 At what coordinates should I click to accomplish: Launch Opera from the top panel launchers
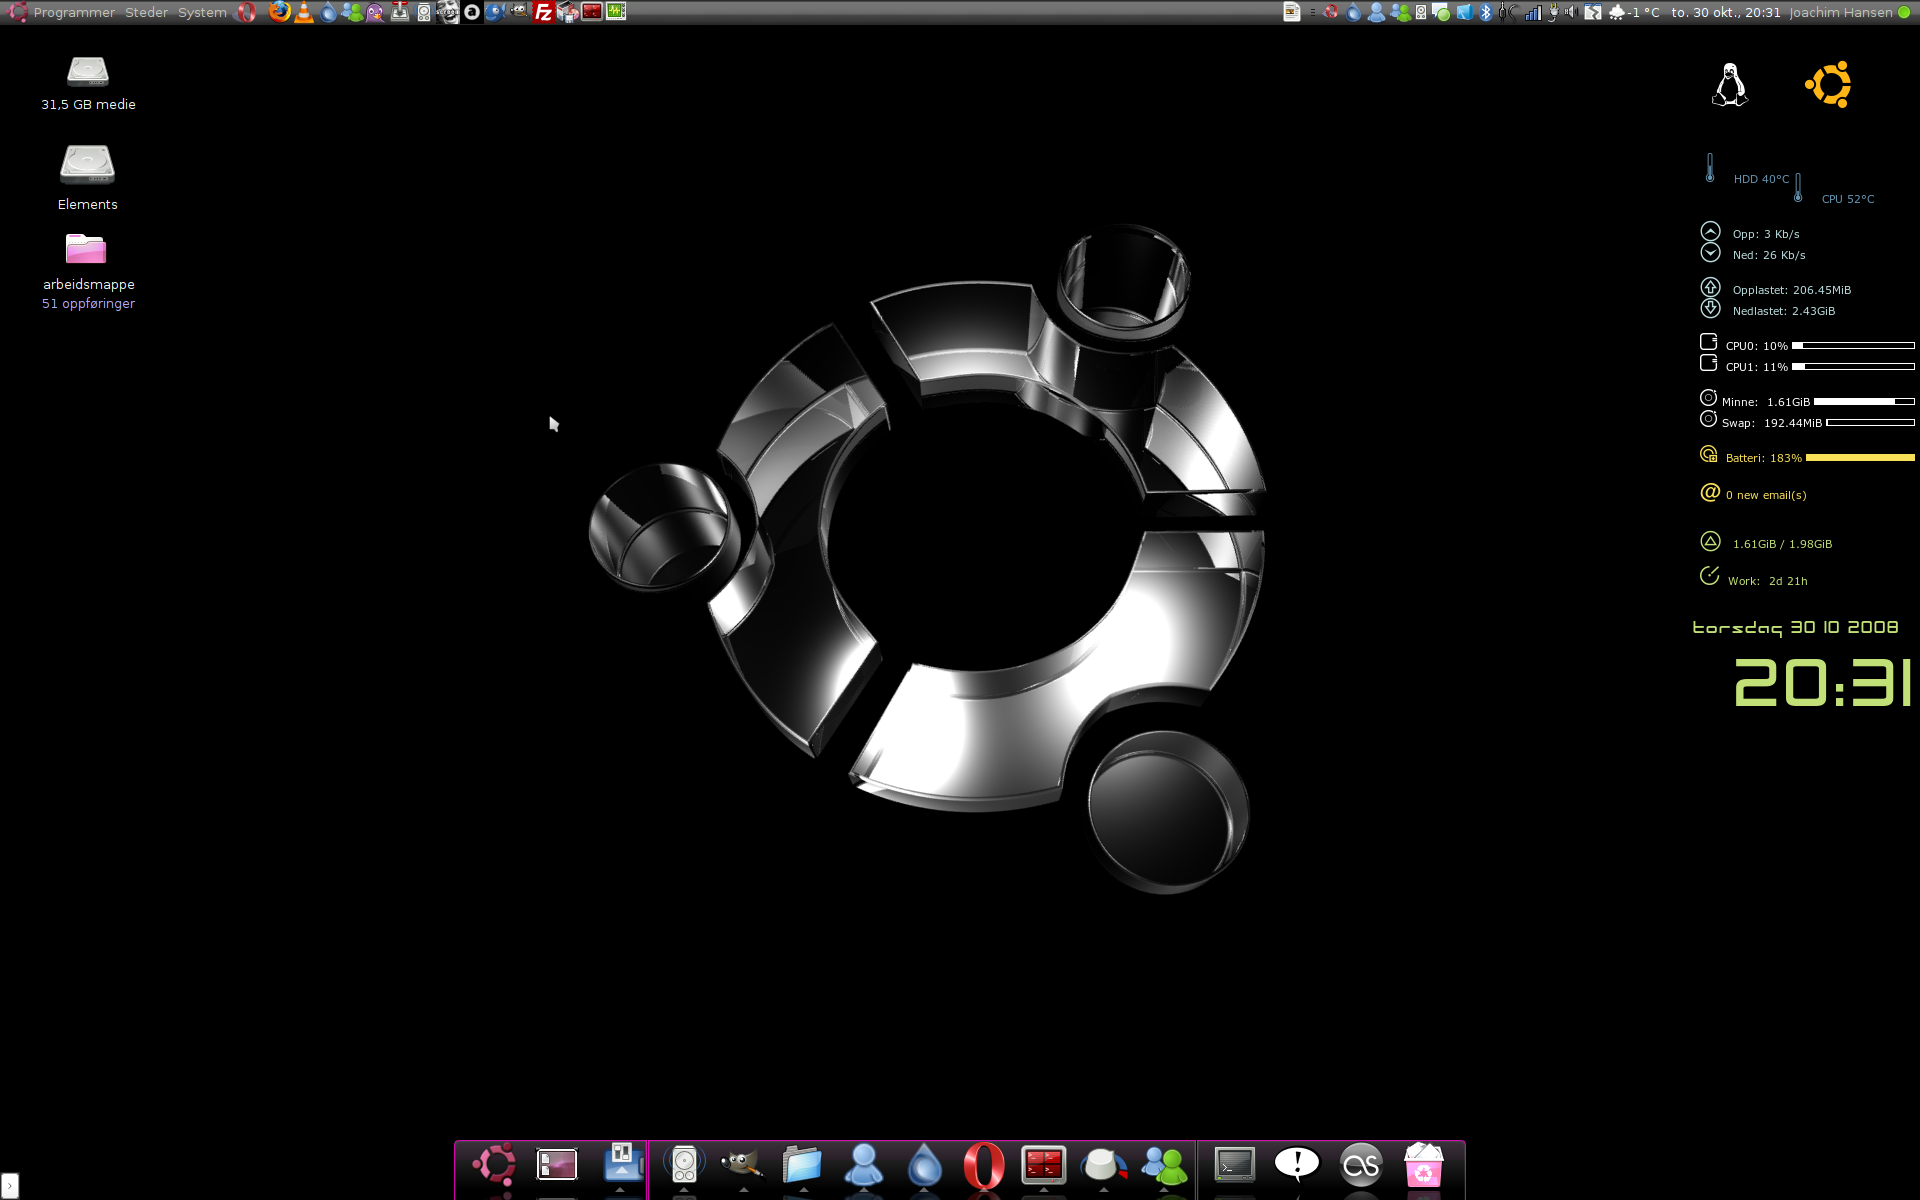coord(247,12)
